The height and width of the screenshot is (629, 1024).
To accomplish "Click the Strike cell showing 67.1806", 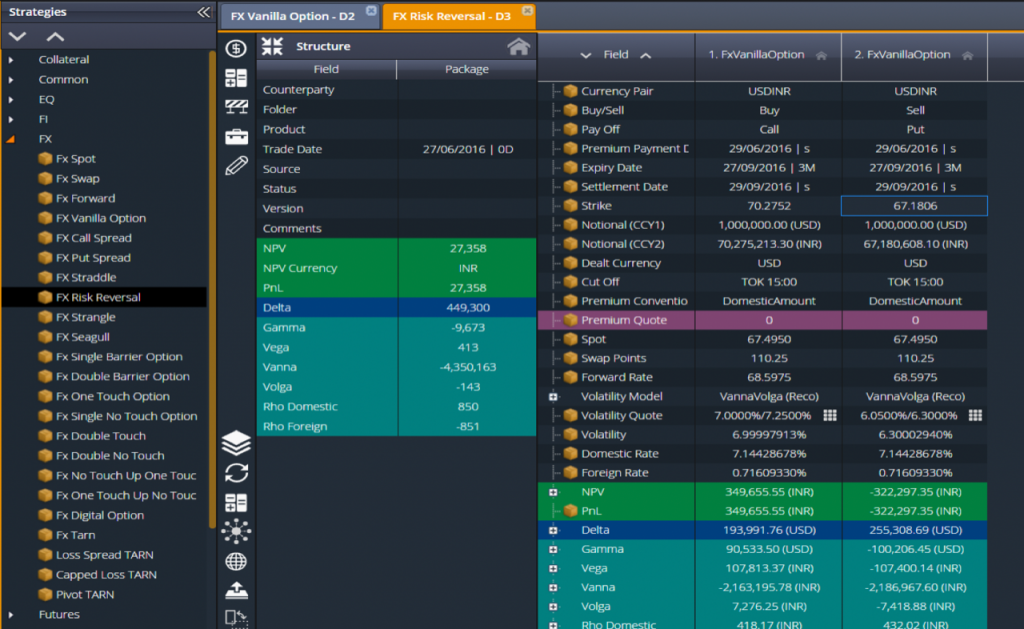I will pyautogui.click(x=914, y=206).
